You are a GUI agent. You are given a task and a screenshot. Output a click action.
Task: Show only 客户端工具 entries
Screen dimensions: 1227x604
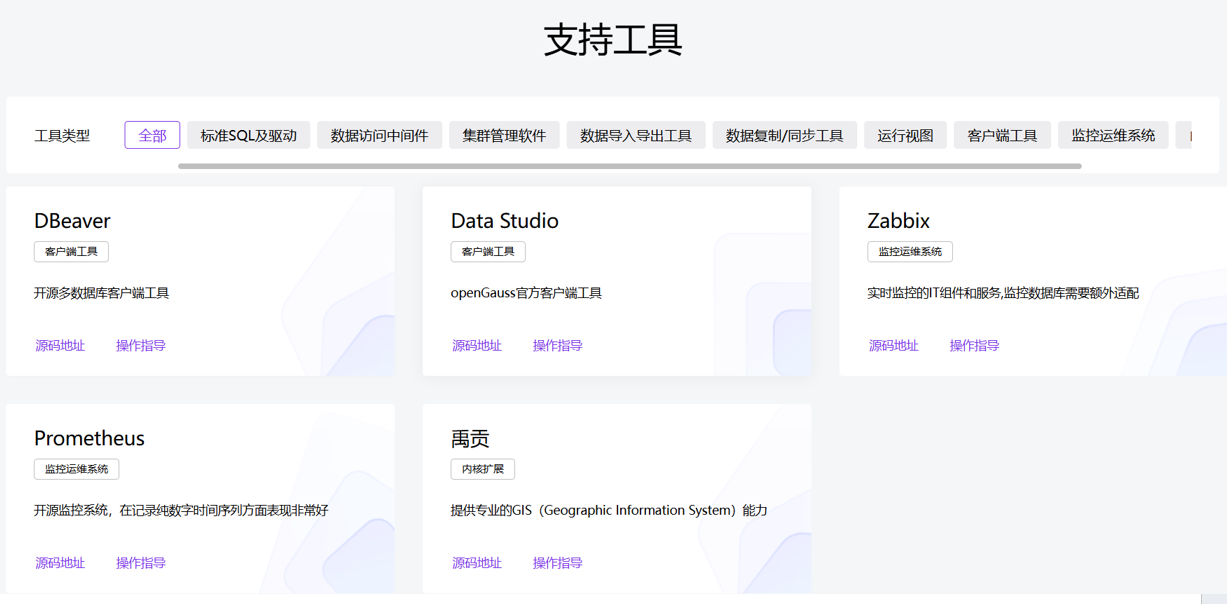(x=1002, y=135)
